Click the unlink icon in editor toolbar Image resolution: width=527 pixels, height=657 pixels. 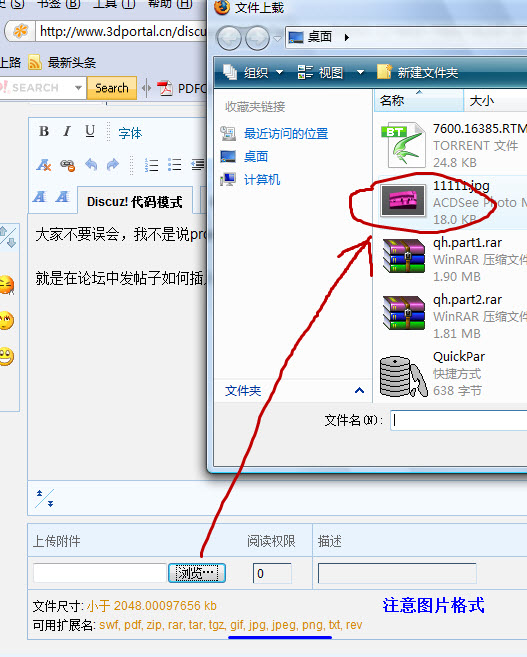[x=67, y=165]
